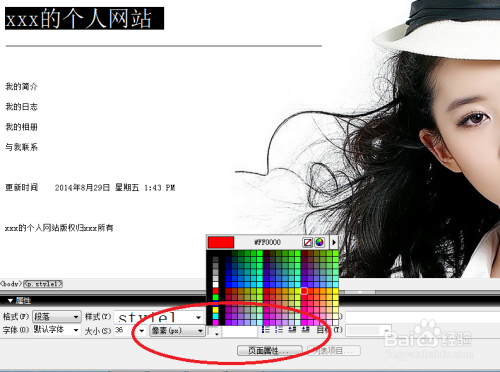Click the text color hex input field
The height and width of the screenshot is (372, 500).
pos(240,331)
